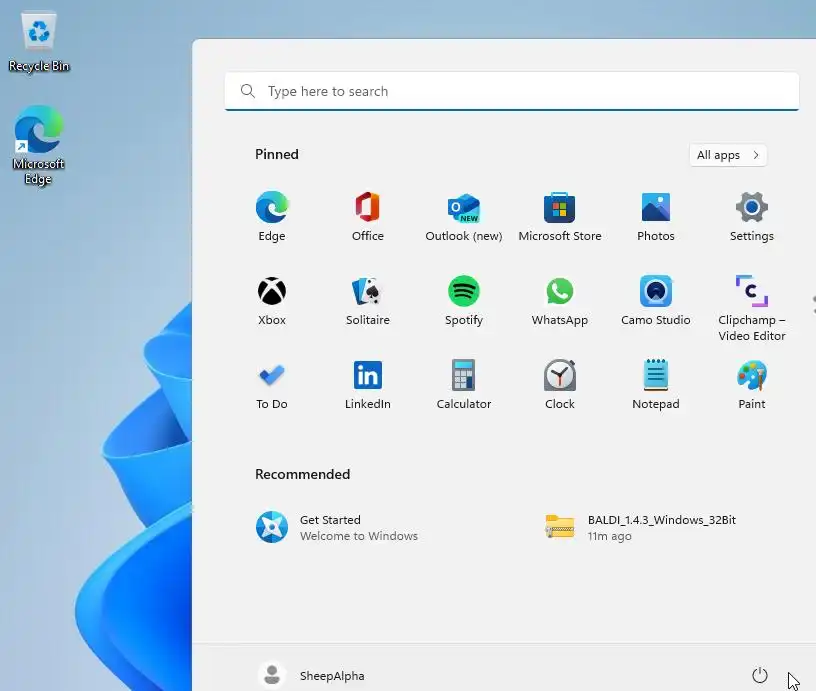Select Recycle Bin on the desktop
This screenshot has height=691, width=816.
(39, 43)
